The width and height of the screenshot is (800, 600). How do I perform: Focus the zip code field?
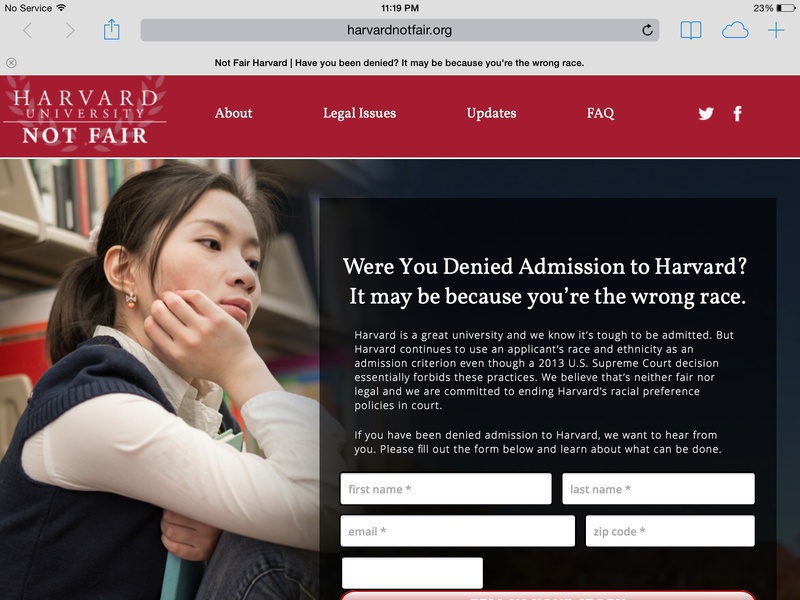pyautogui.click(x=670, y=531)
